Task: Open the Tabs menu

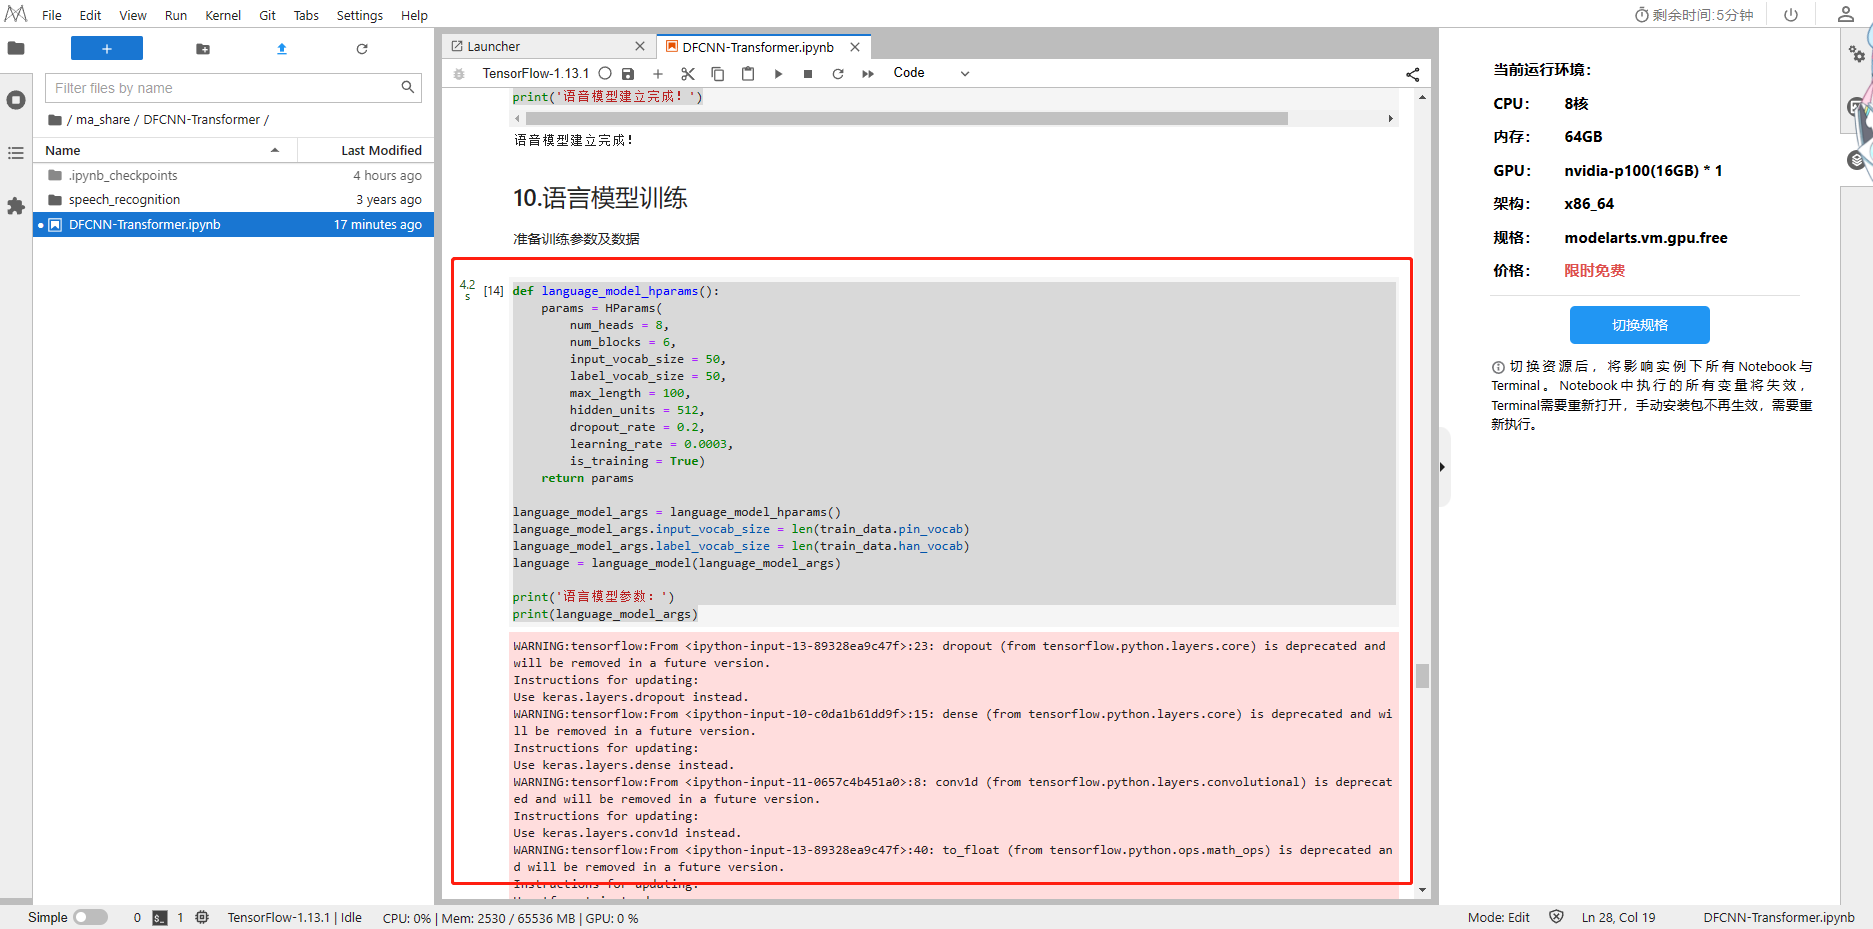Action: tap(306, 15)
